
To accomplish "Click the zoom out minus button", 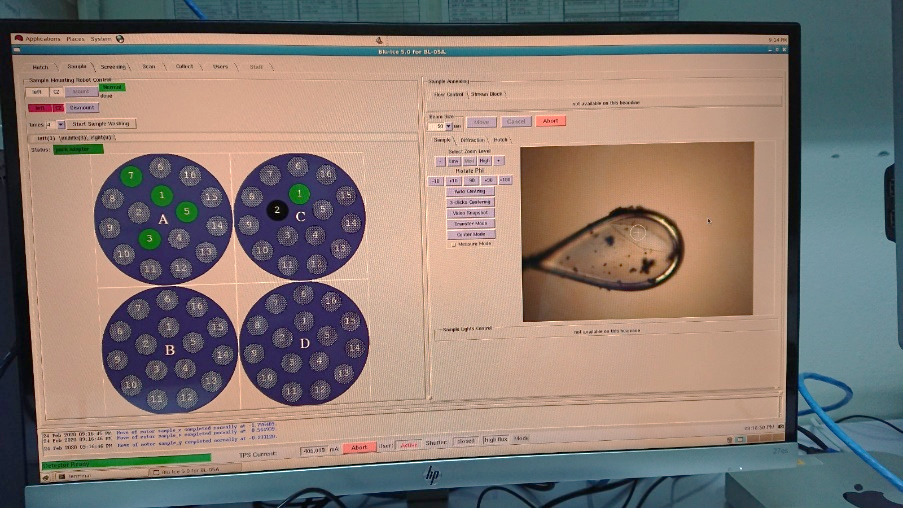I will [x=440, y=160].
